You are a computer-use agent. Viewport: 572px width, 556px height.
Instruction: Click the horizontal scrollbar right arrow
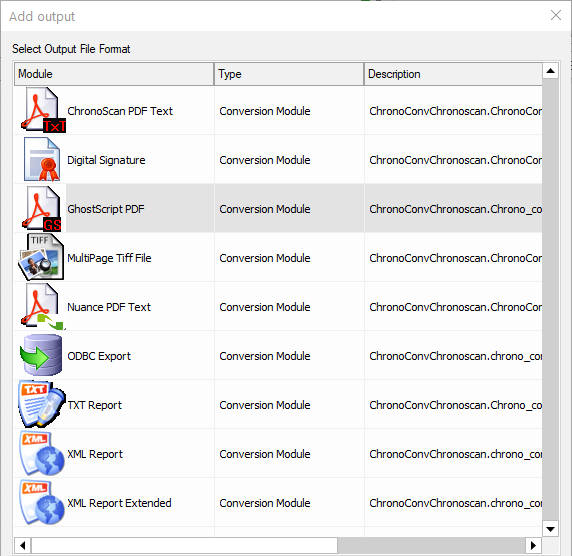click(533, 546)
